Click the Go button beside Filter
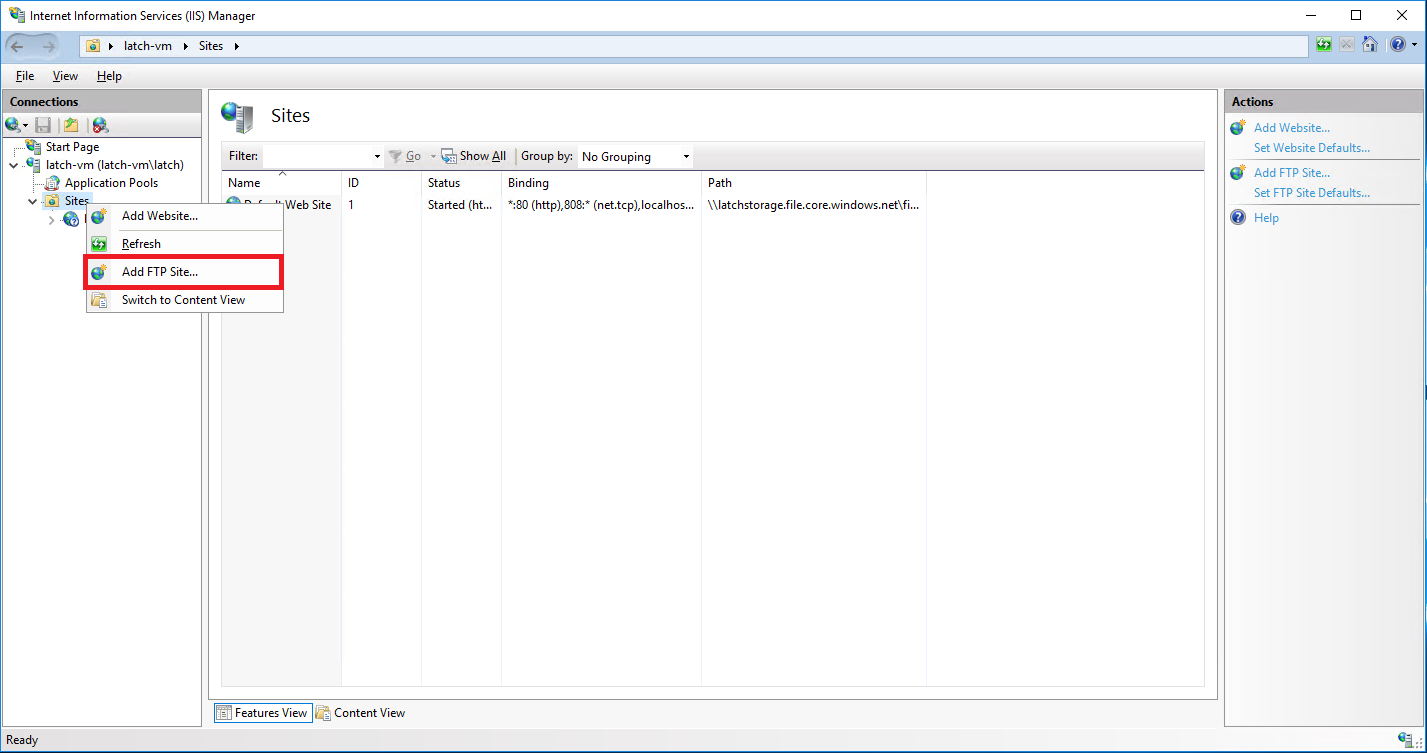Screen dimensions: 1427x753 [x=406, y=156]
